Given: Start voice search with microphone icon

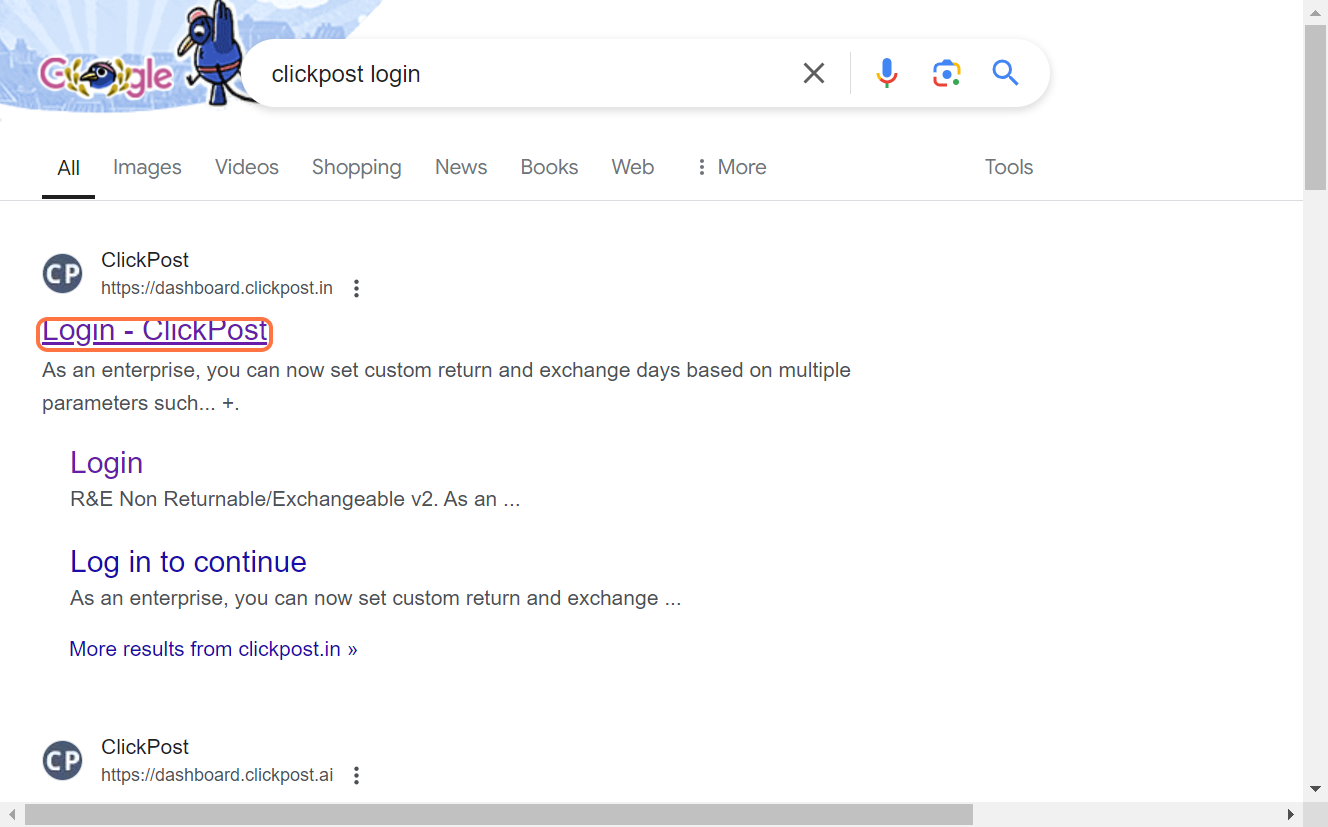Looking at the screenshot, I should pyautogui.click(x=886, y=73).
